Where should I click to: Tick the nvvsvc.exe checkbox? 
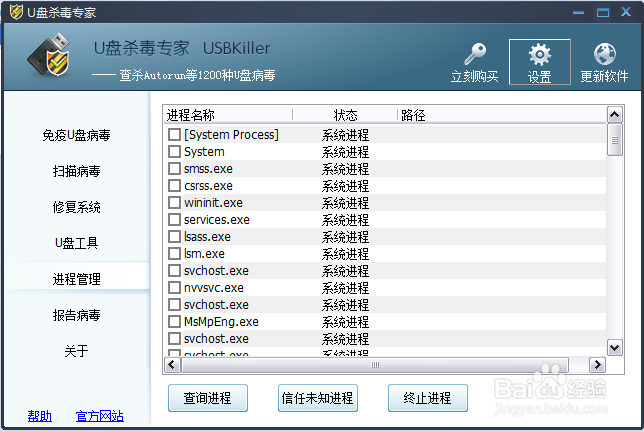coord(175,287)
